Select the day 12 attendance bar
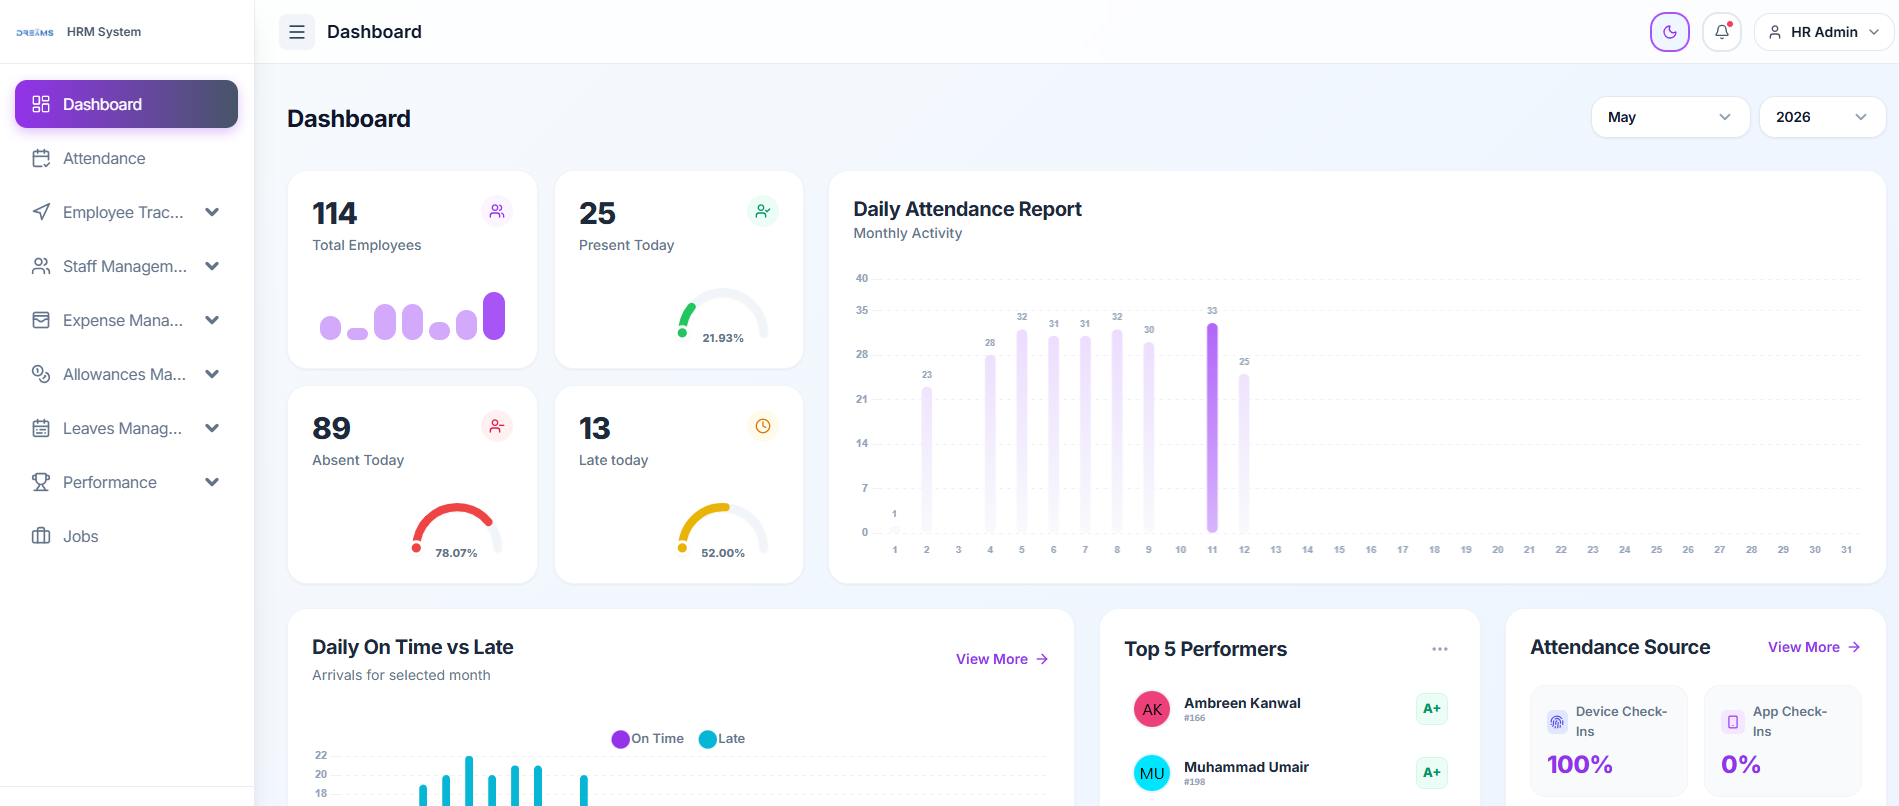Screen dimensions: 1899x806 (1244, 453)
